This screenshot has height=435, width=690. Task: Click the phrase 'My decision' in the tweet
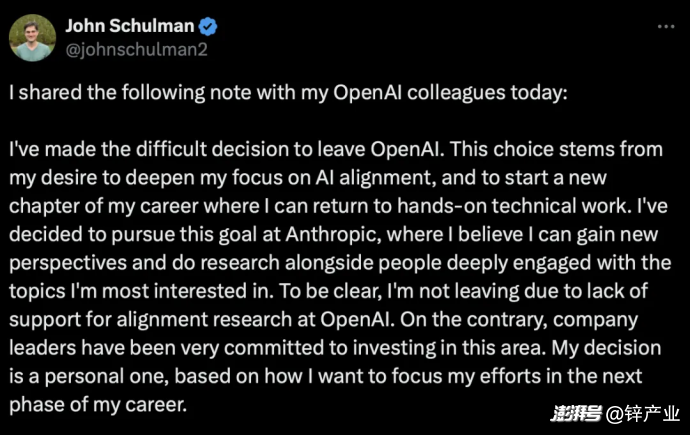click(x=606, y=348)
